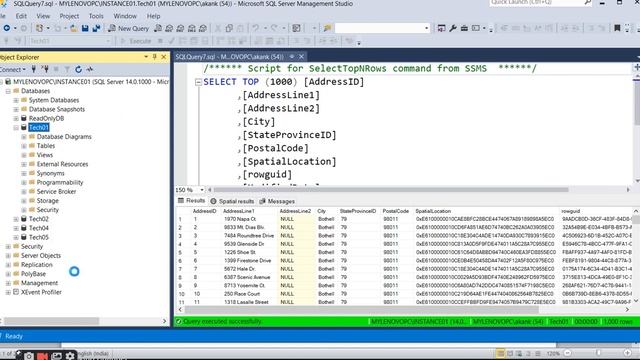This screenshot has width=640, height=360.
Task: Click the Open File folder icon
Action: tap(73, 28)
